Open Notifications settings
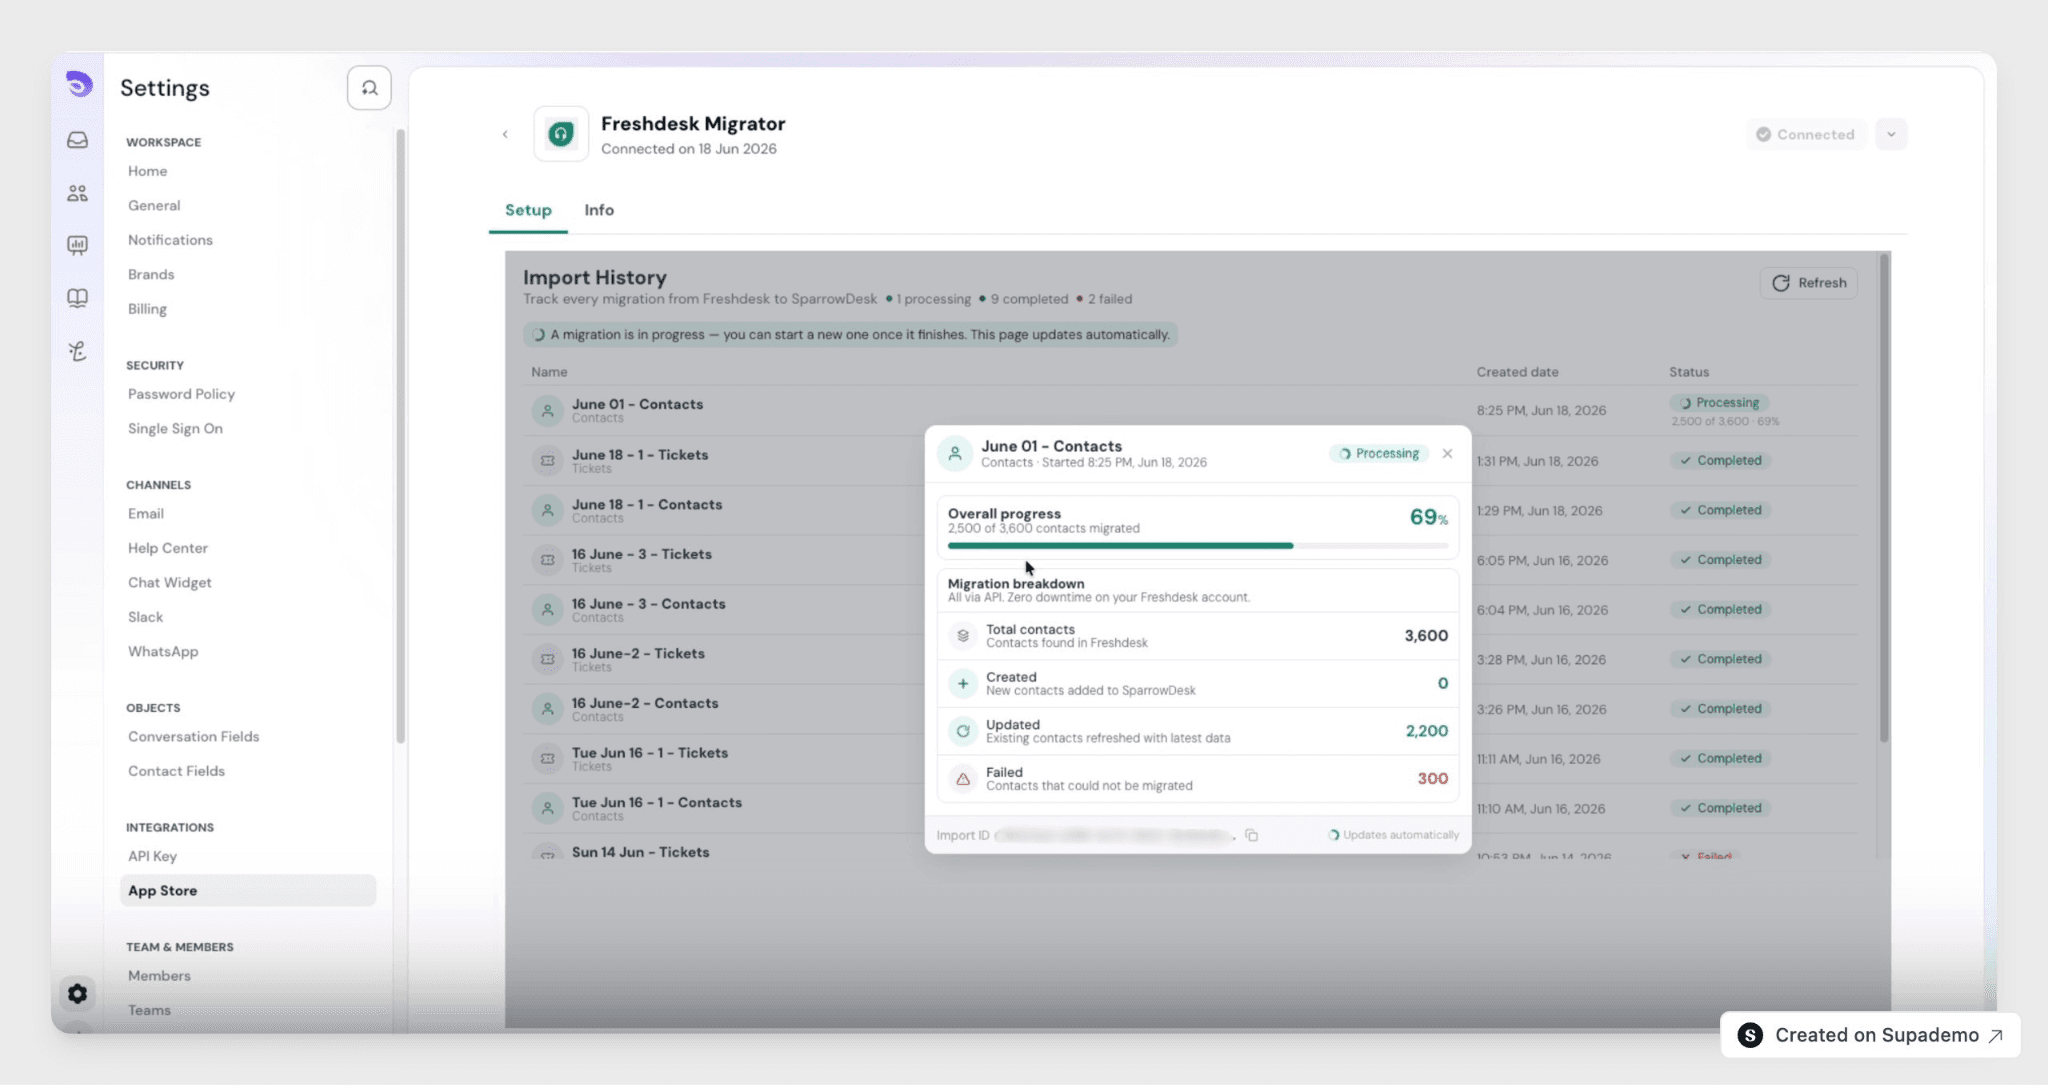Screen dimensions: 2048x1085 [x=170, y=240]
